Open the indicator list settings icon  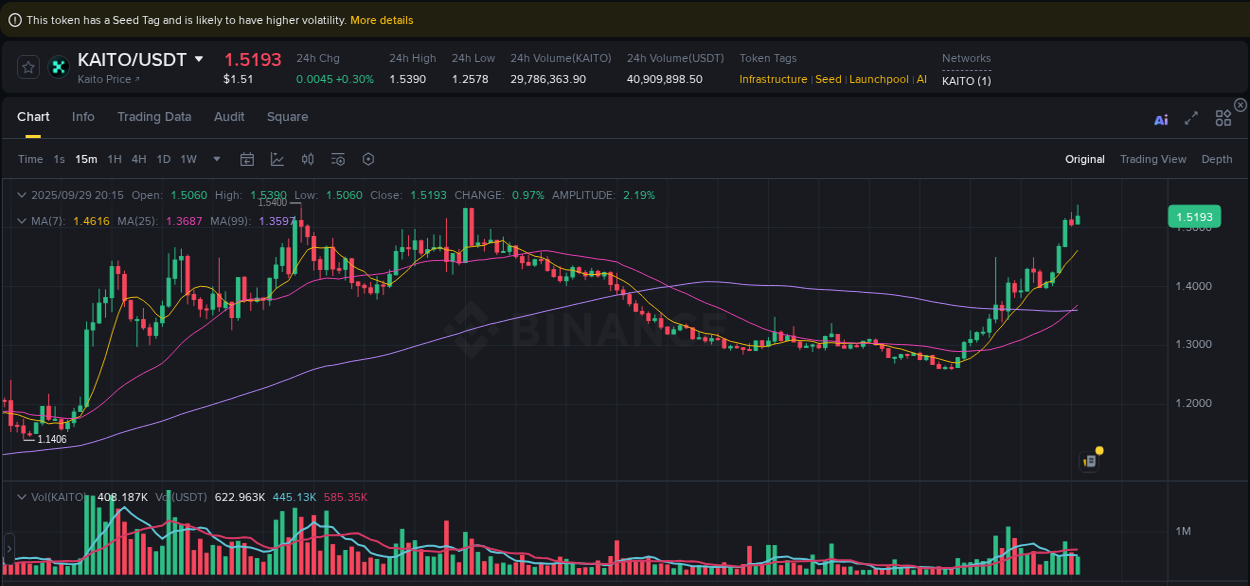tap(337, 159)
